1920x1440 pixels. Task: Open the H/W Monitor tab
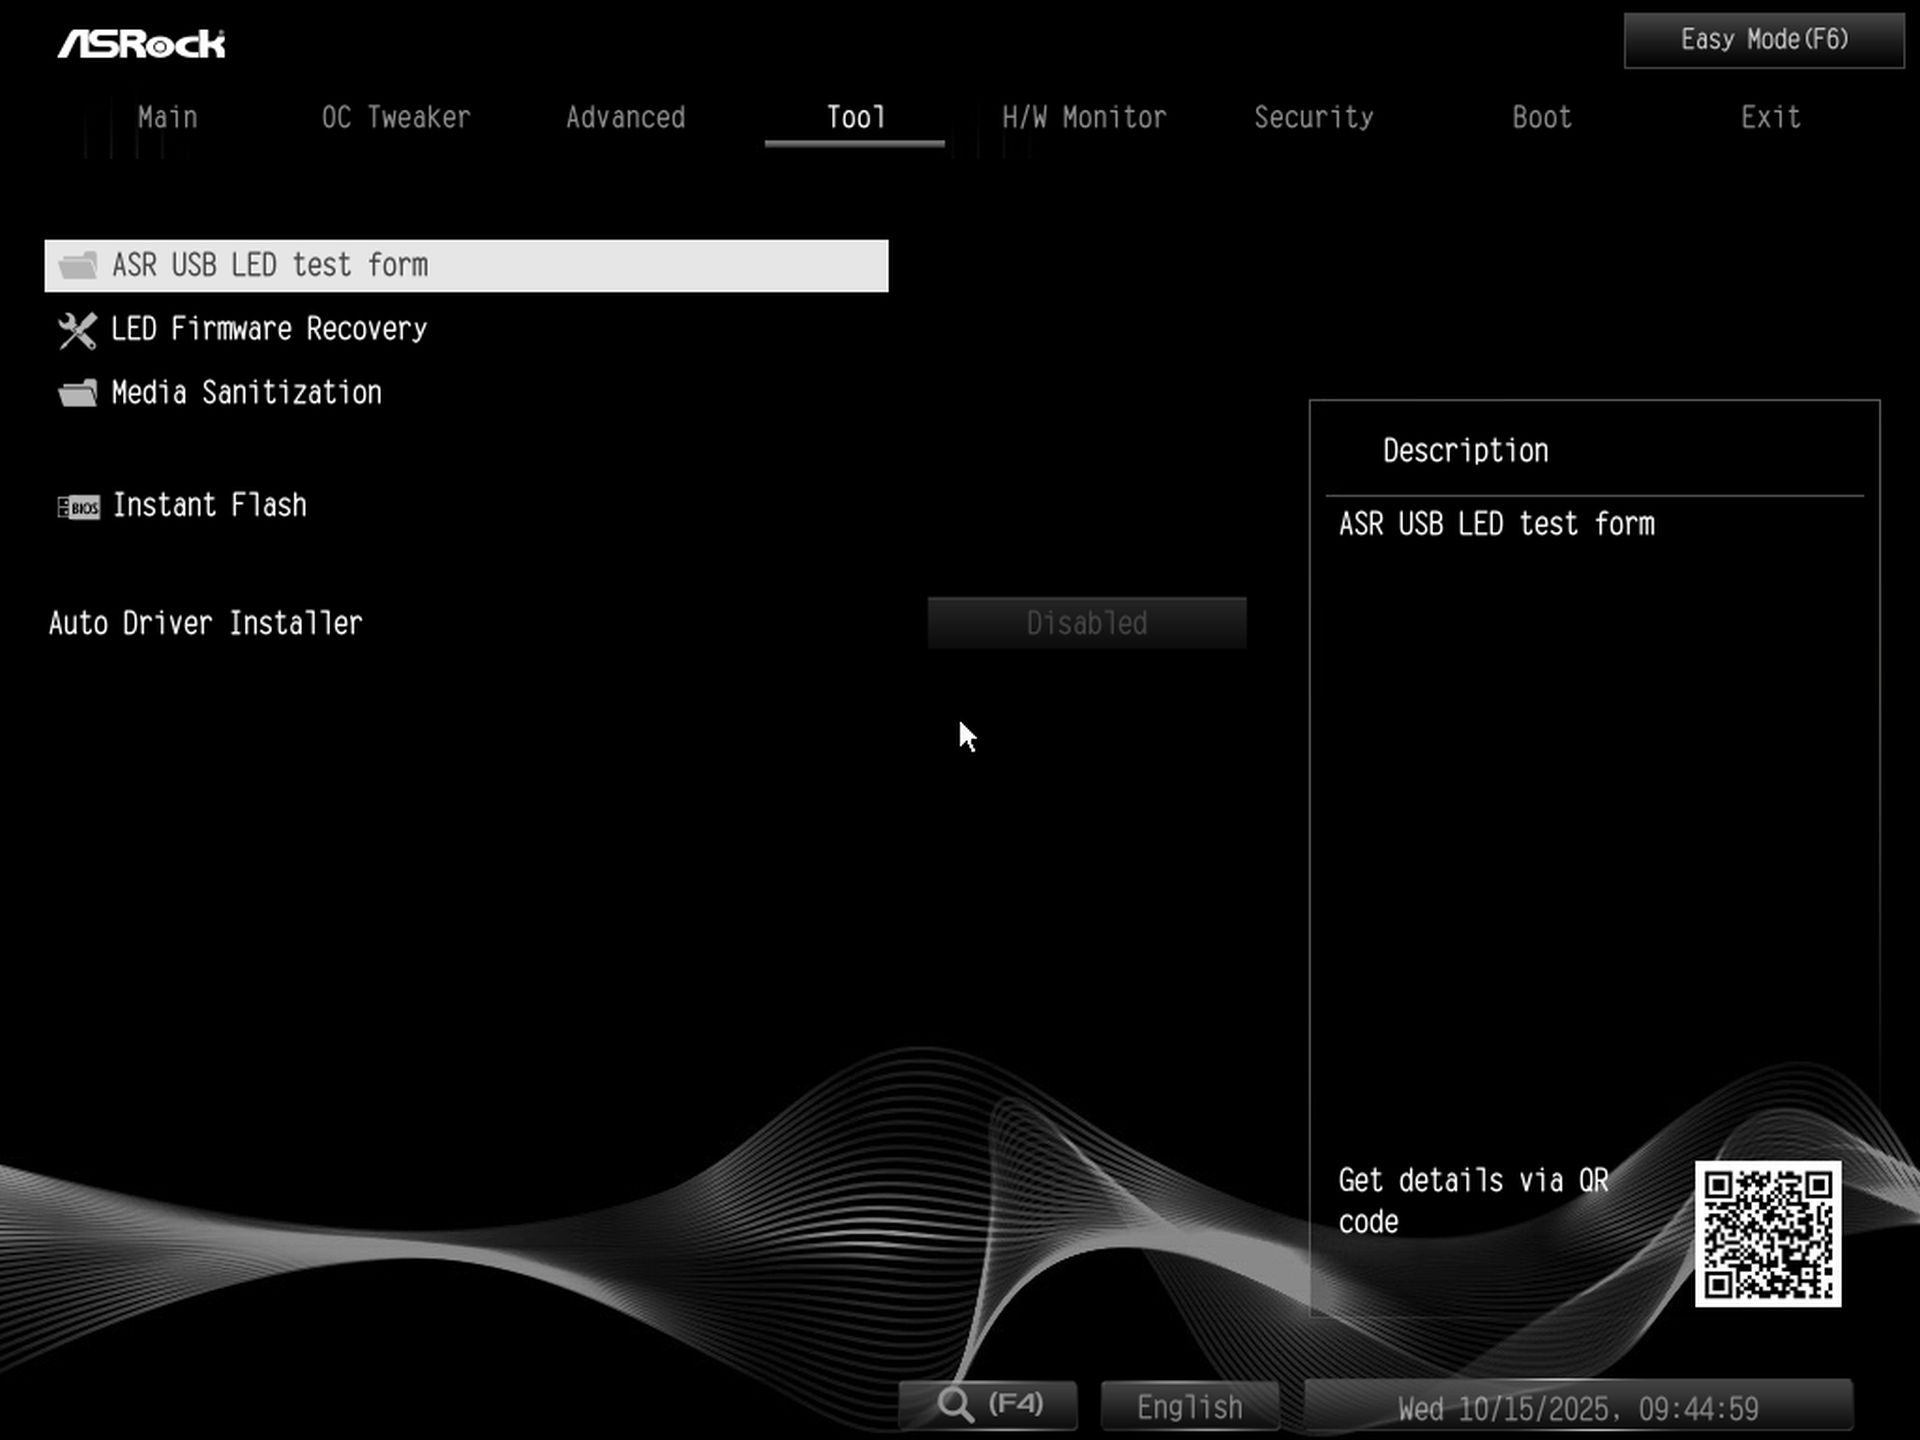click(x=1084, y=117)
